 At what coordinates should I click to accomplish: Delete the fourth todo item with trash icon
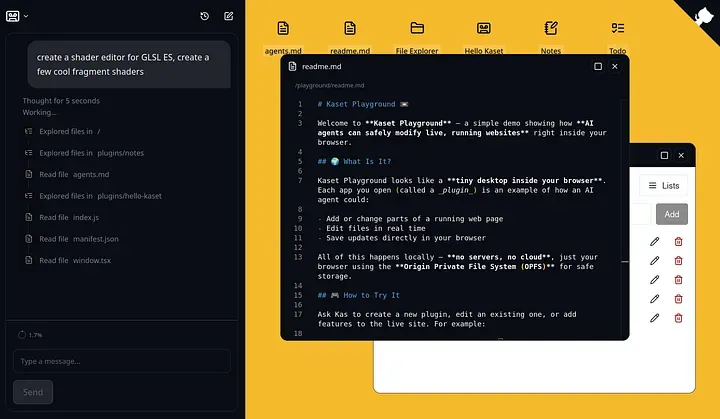678,299
